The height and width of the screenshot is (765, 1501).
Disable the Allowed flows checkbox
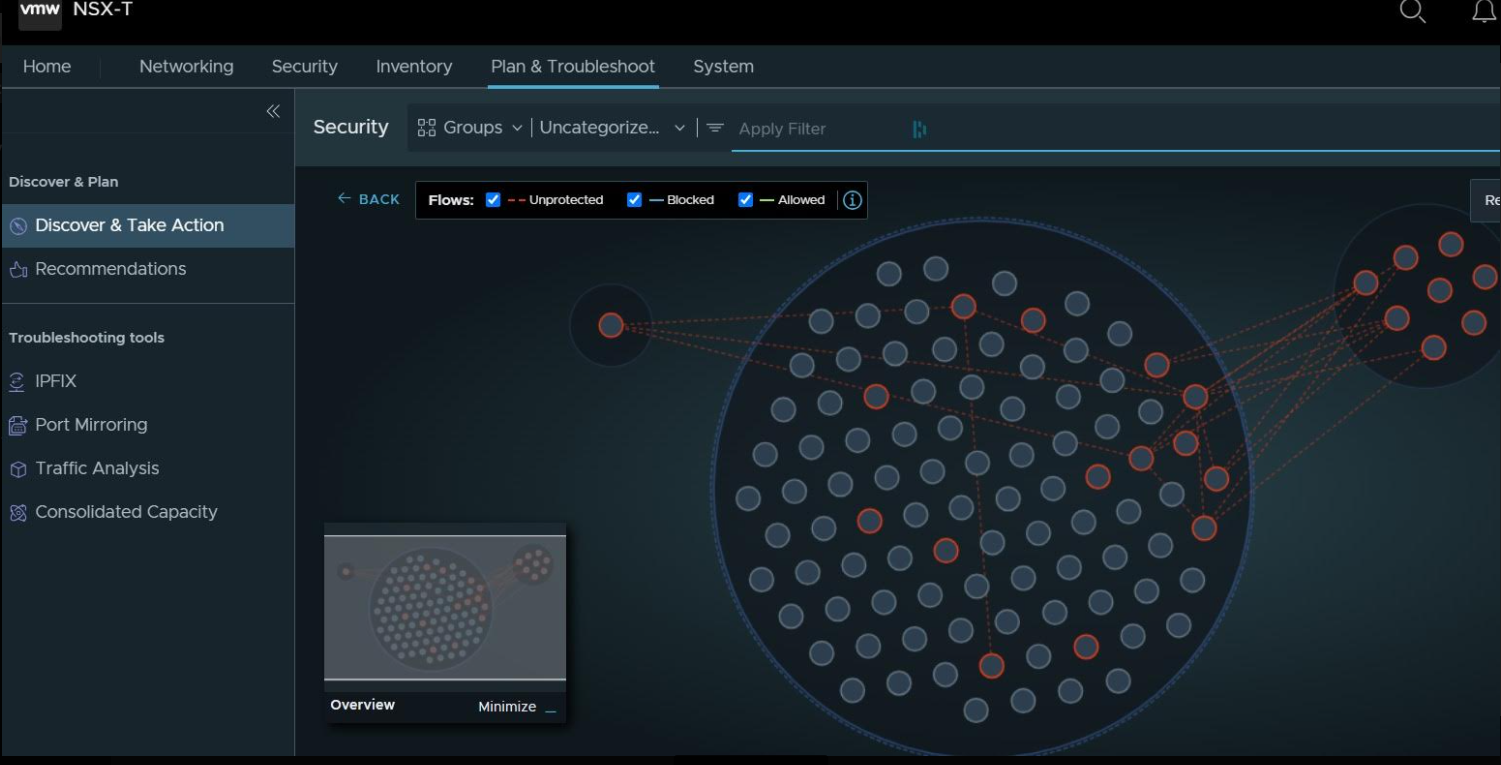[x=745, y=200]
